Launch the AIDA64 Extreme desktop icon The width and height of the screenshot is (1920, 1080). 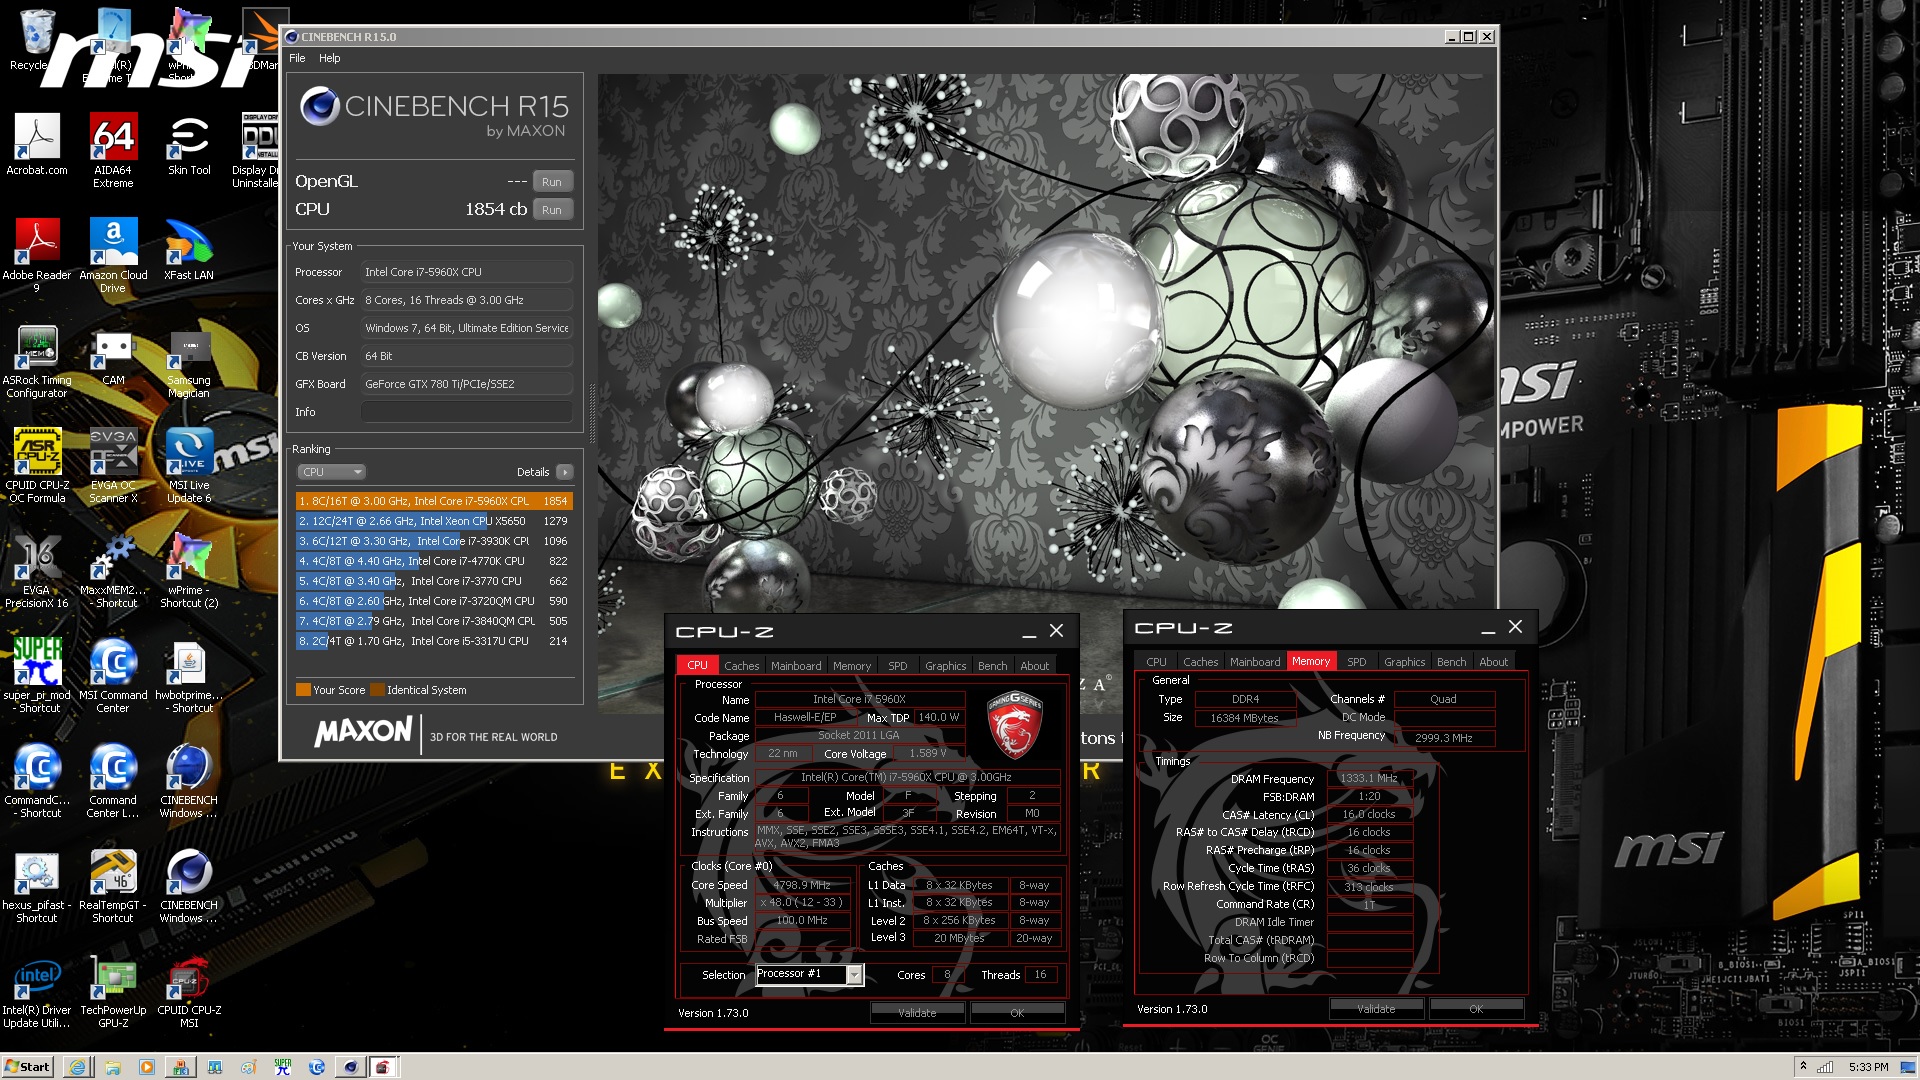click(113, 150)
